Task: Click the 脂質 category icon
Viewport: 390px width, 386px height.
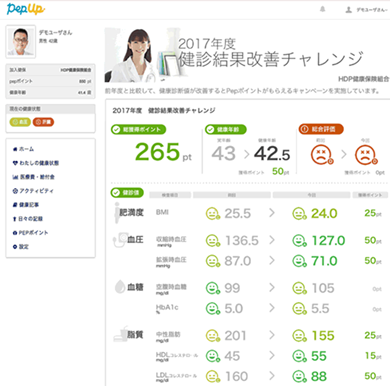Action: coord(120,334)
